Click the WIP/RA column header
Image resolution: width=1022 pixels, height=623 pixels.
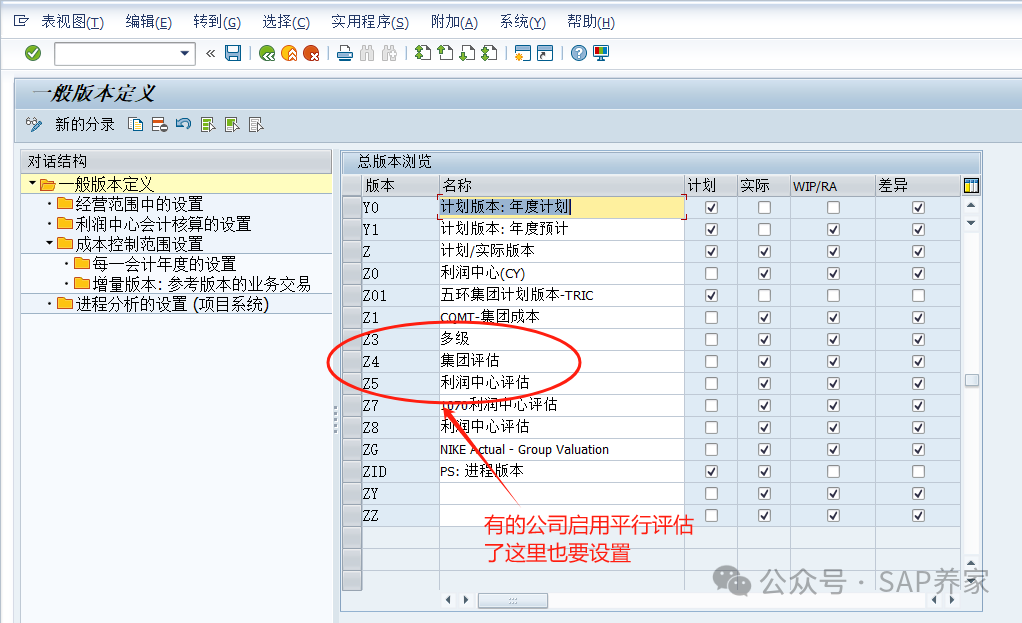832,185
